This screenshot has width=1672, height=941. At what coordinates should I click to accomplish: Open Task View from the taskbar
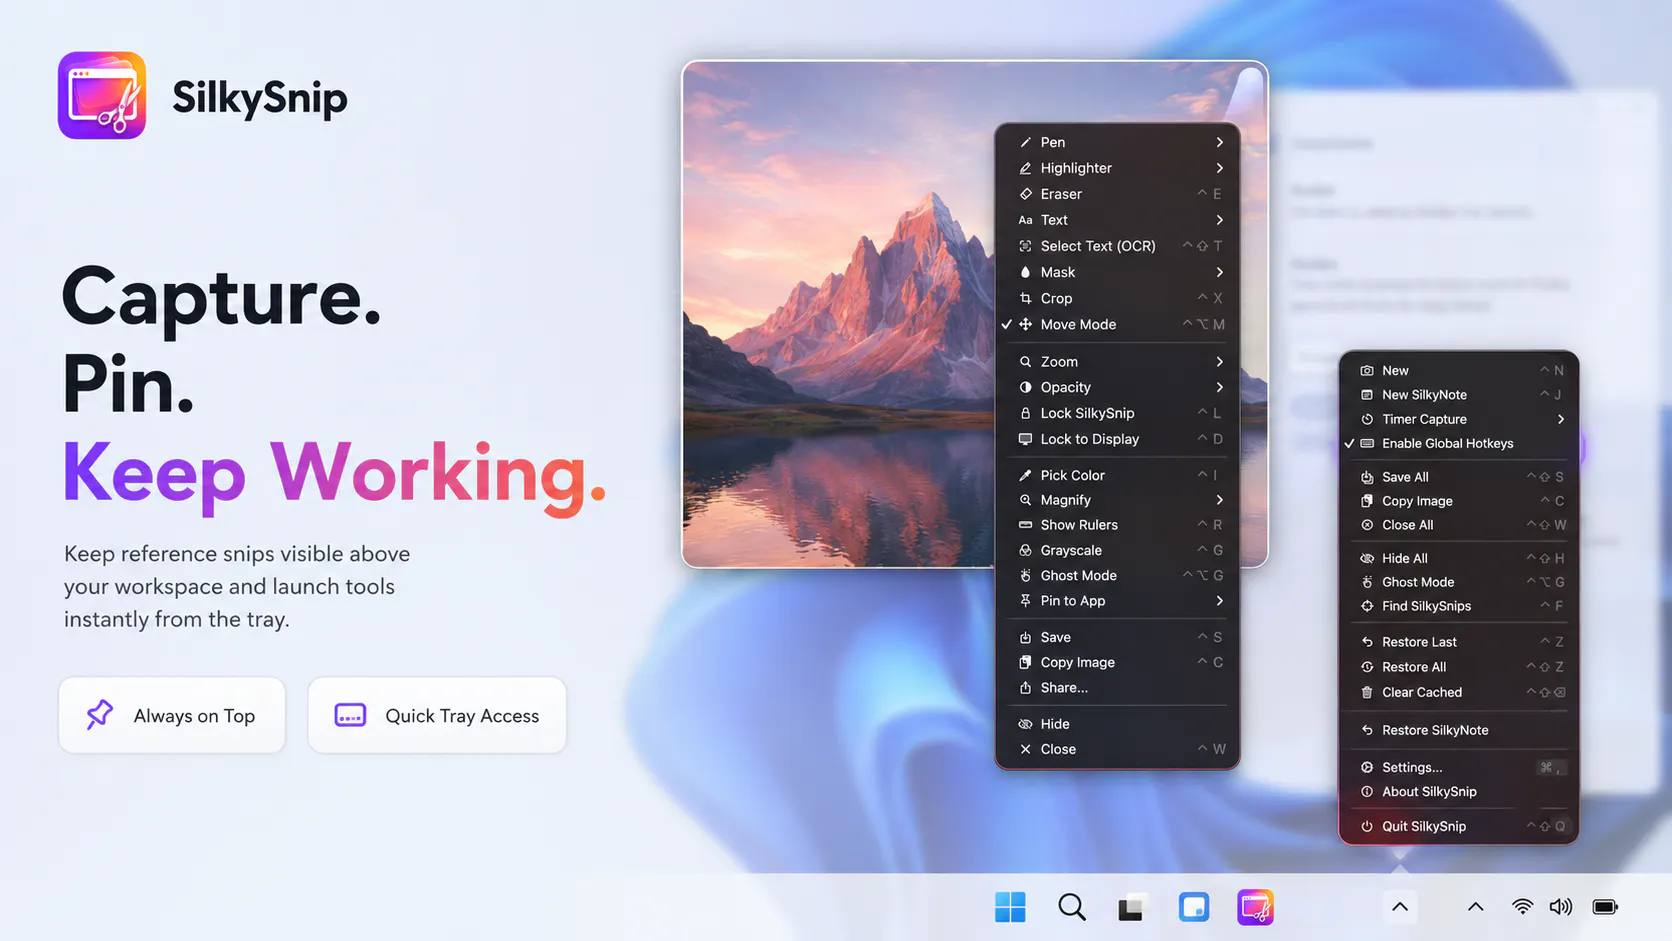1131,907
